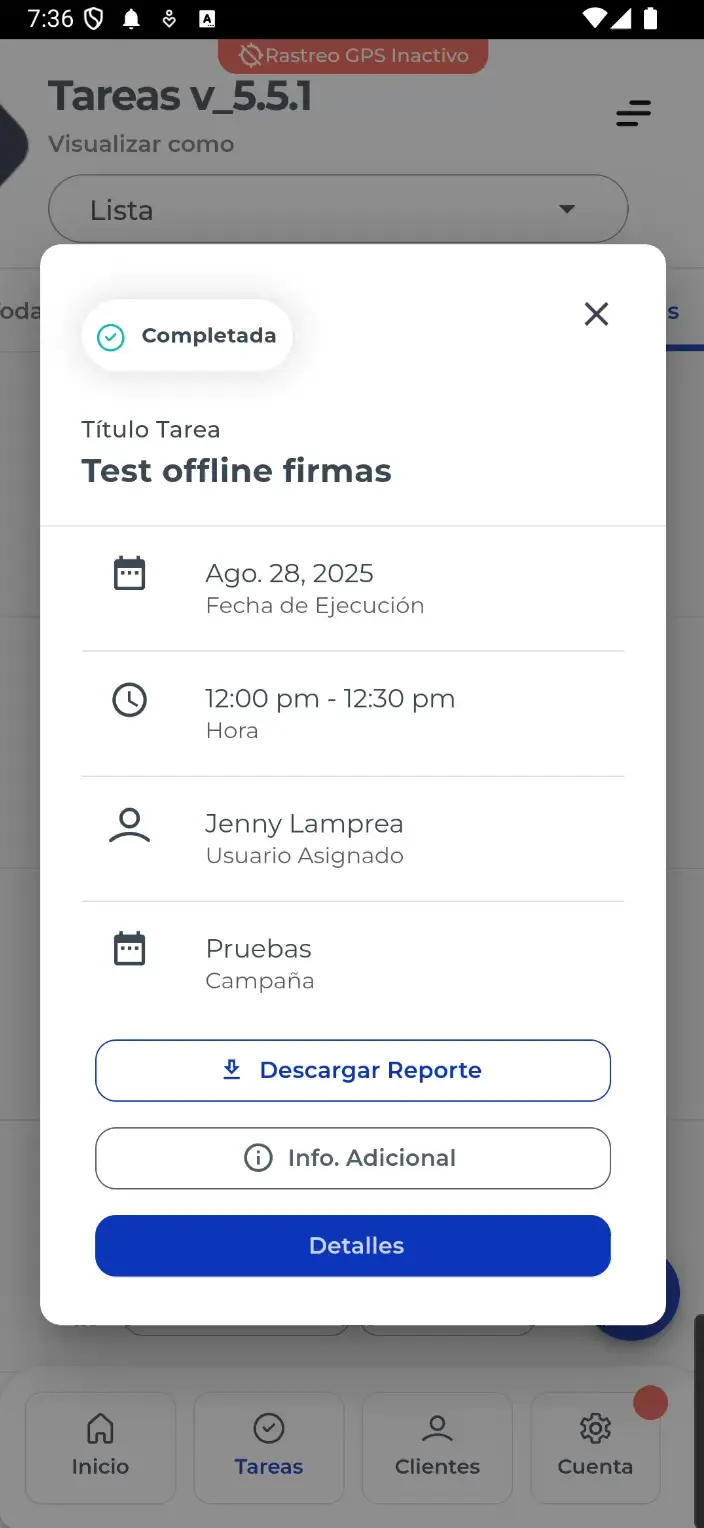Click the info icon inside Info. Adicional
This screenshot has height=1528, width=704.
[259, 1158]
